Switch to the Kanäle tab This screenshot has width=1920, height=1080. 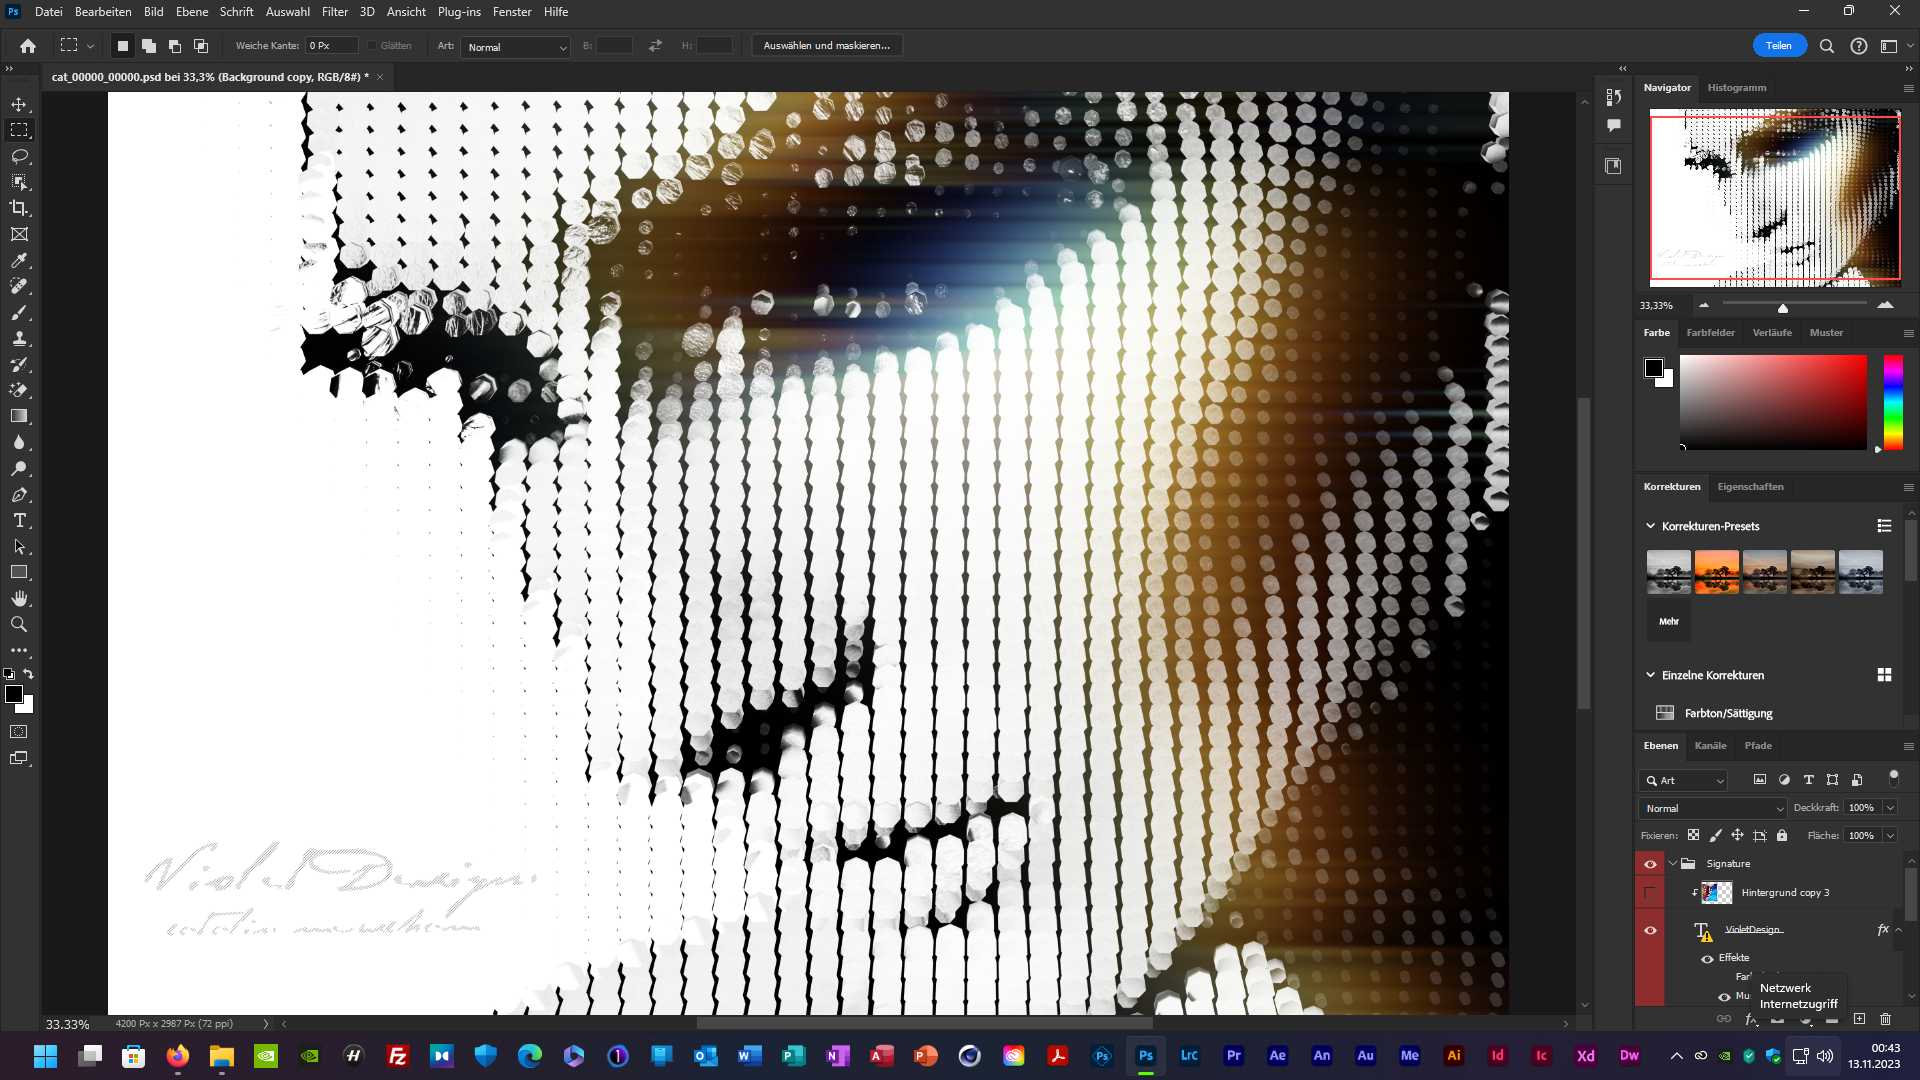pyautogui.click(x=1710, y=746)
